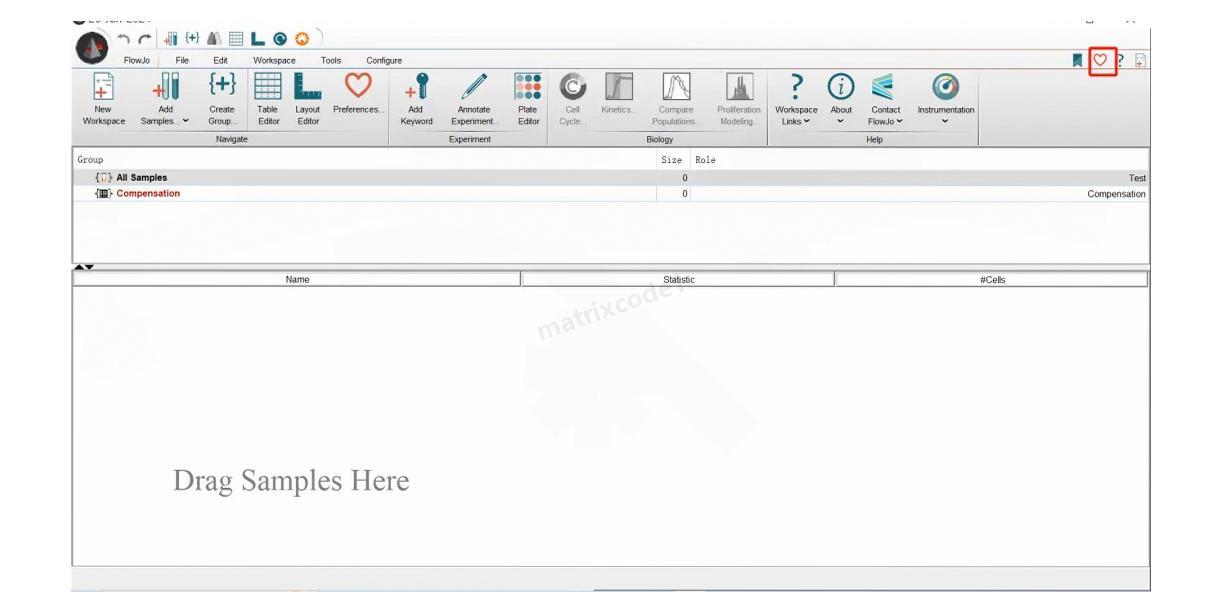This screenshot has height=613, width=1222.
Task: Open the File tab
Action: point(182,61)
